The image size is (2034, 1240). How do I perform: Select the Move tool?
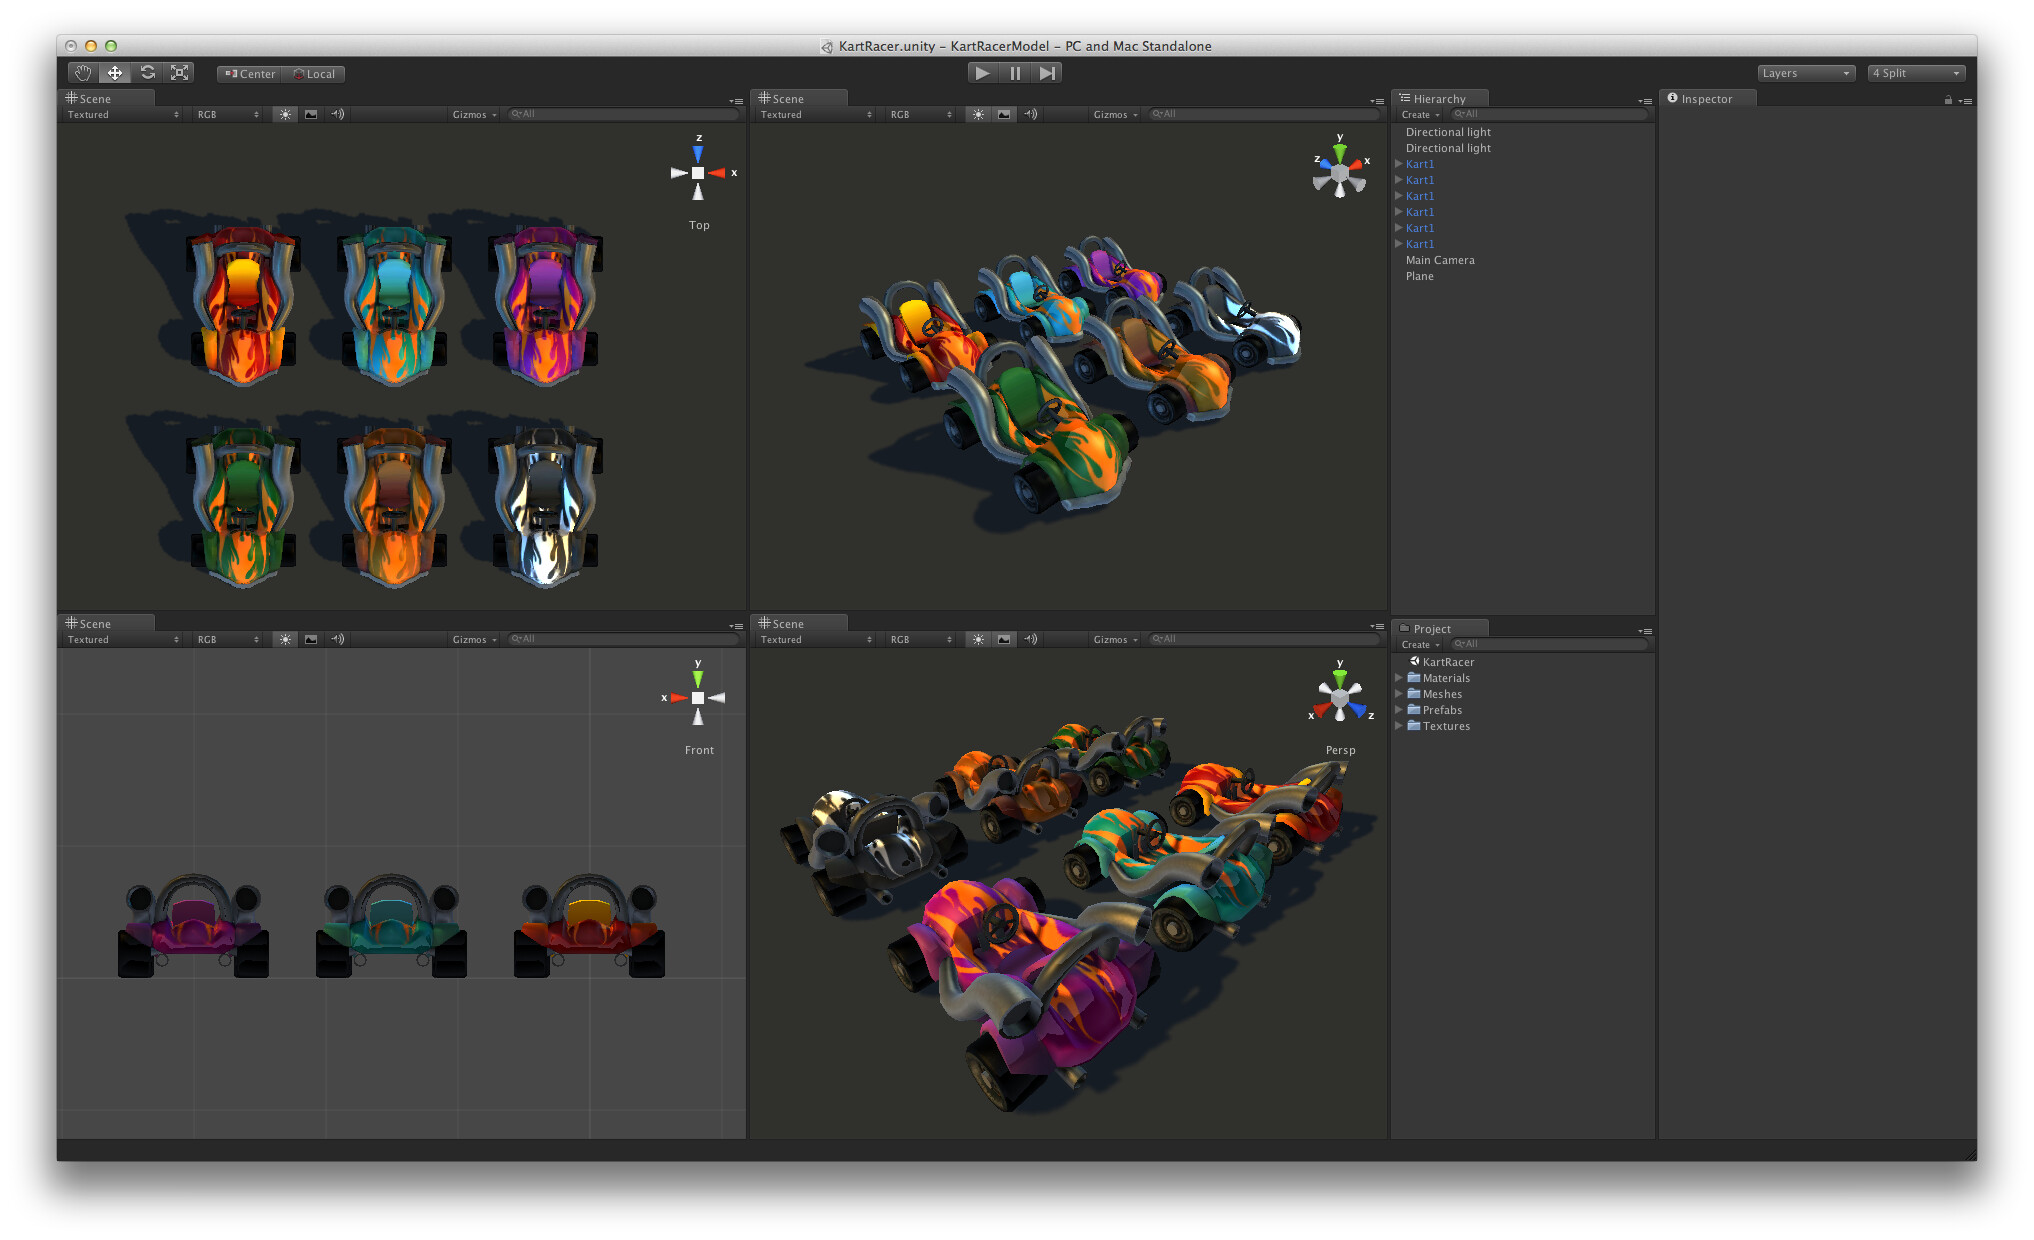pos(115,72)
